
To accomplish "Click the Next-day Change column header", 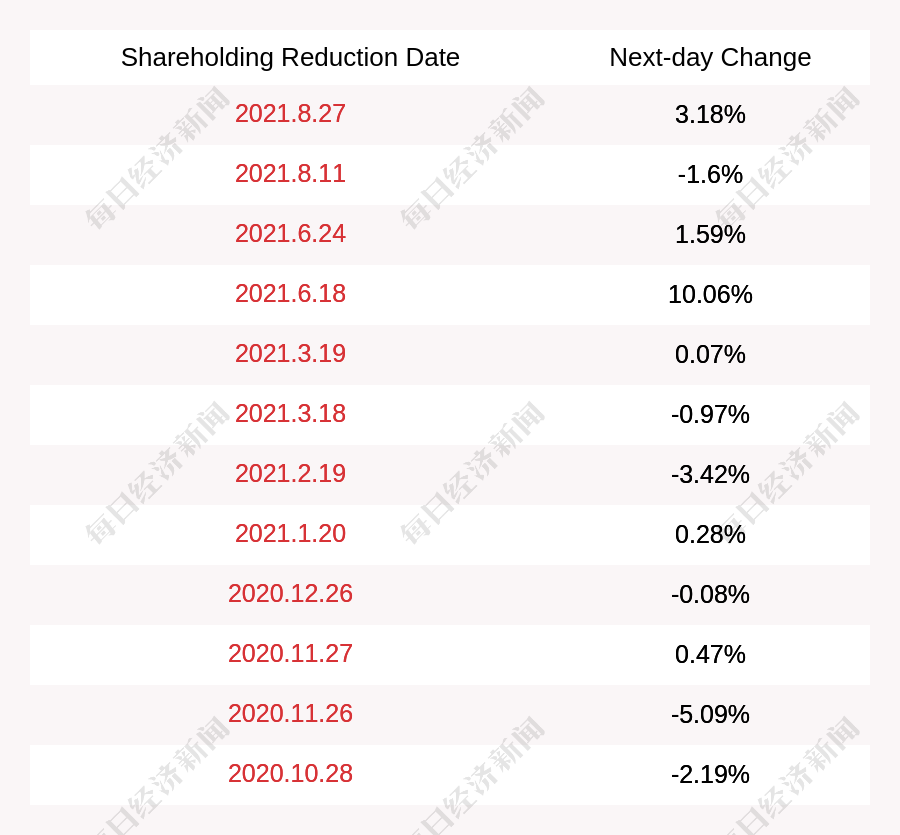I will point(710,57).
